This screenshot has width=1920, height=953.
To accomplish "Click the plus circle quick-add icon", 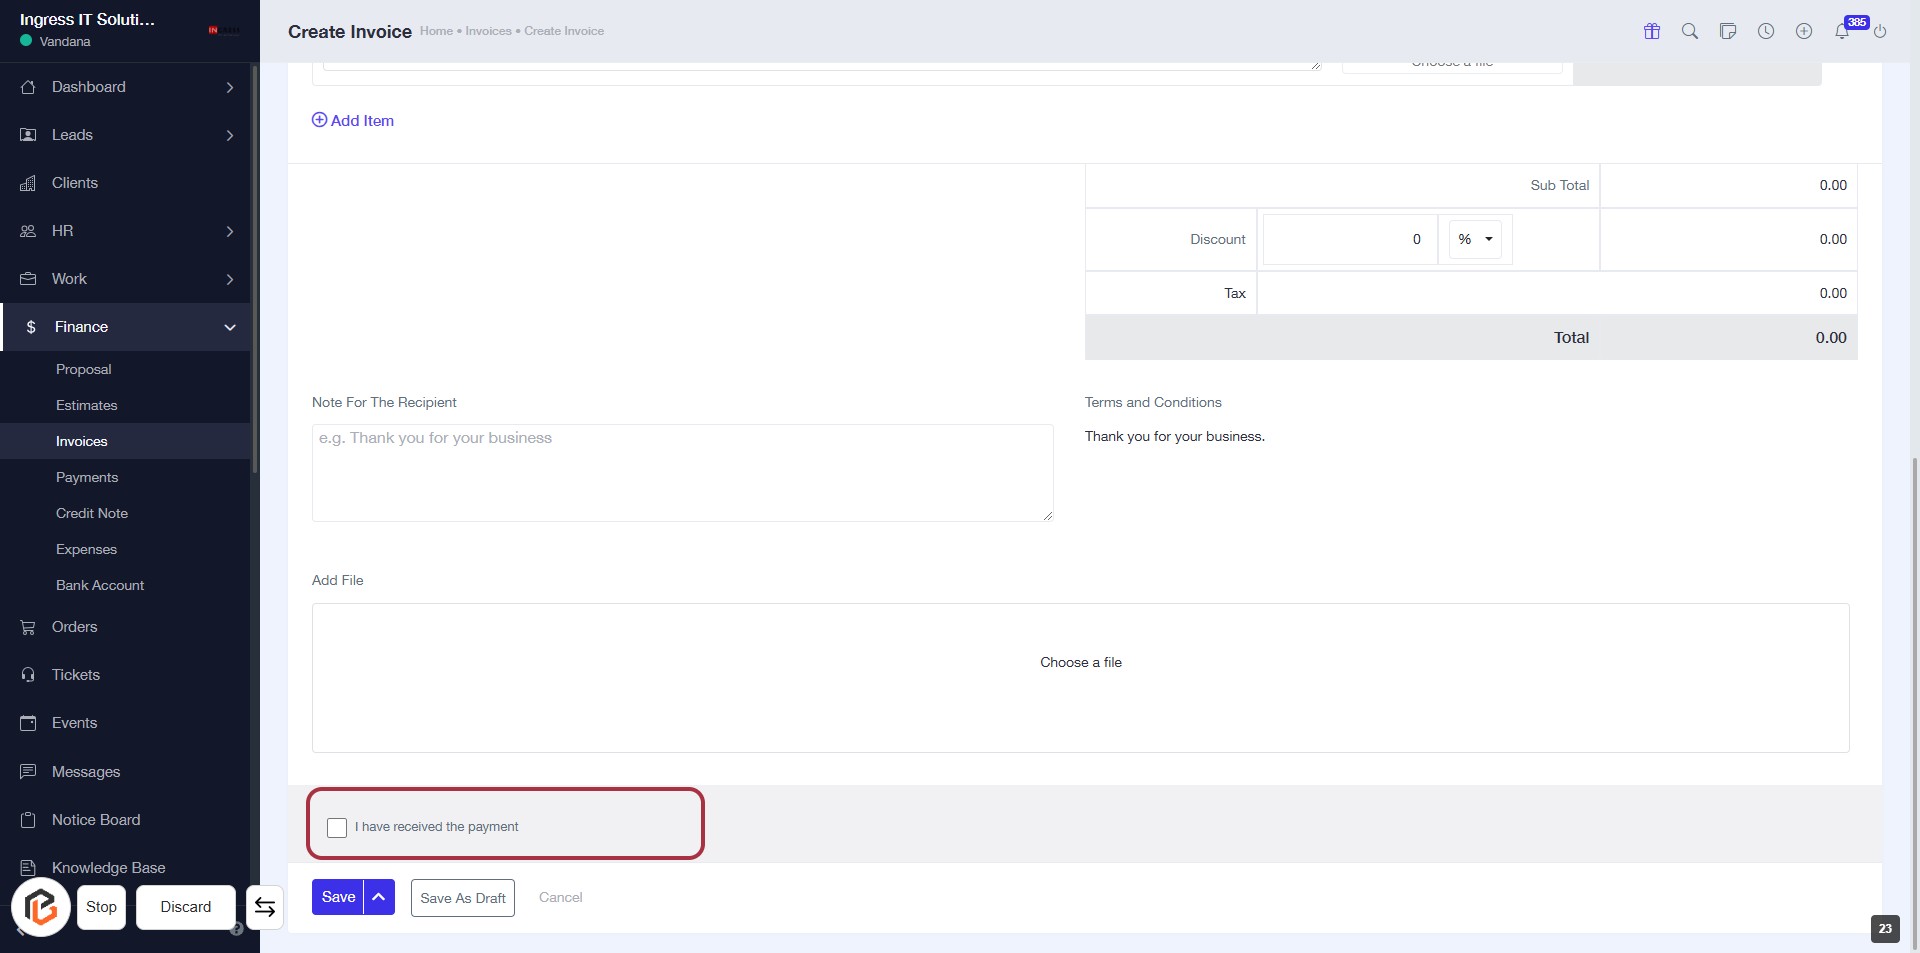I will coord(1803,31).
